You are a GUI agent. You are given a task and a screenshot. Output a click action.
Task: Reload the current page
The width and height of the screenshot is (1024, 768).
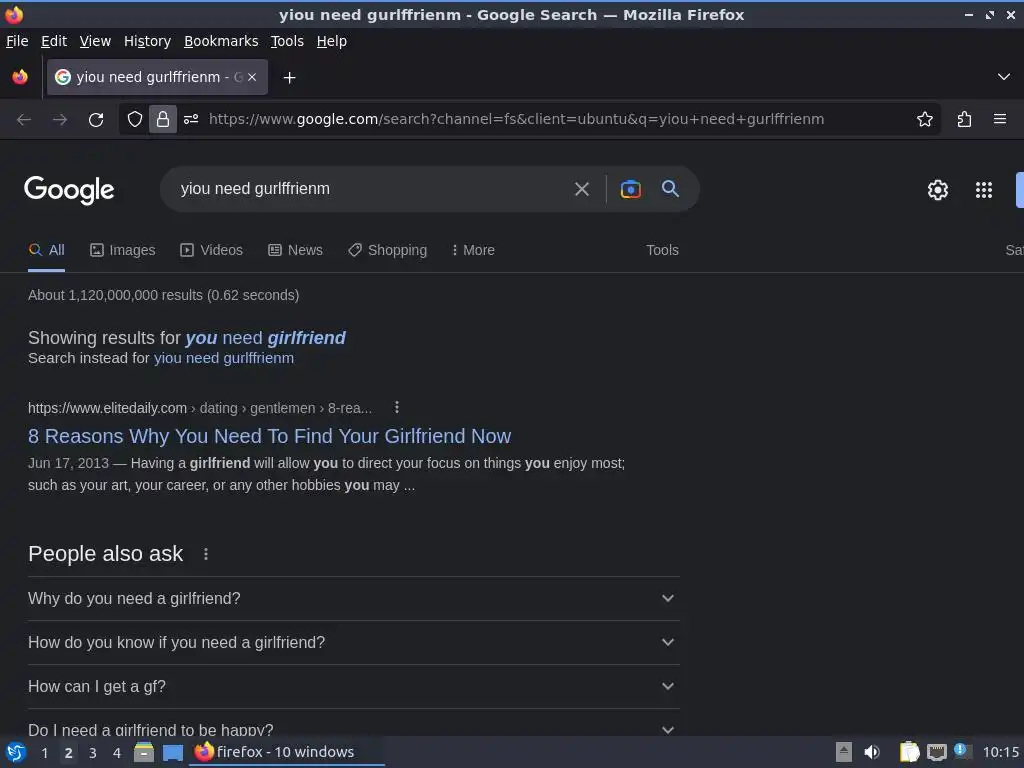(x=96, y=120)
